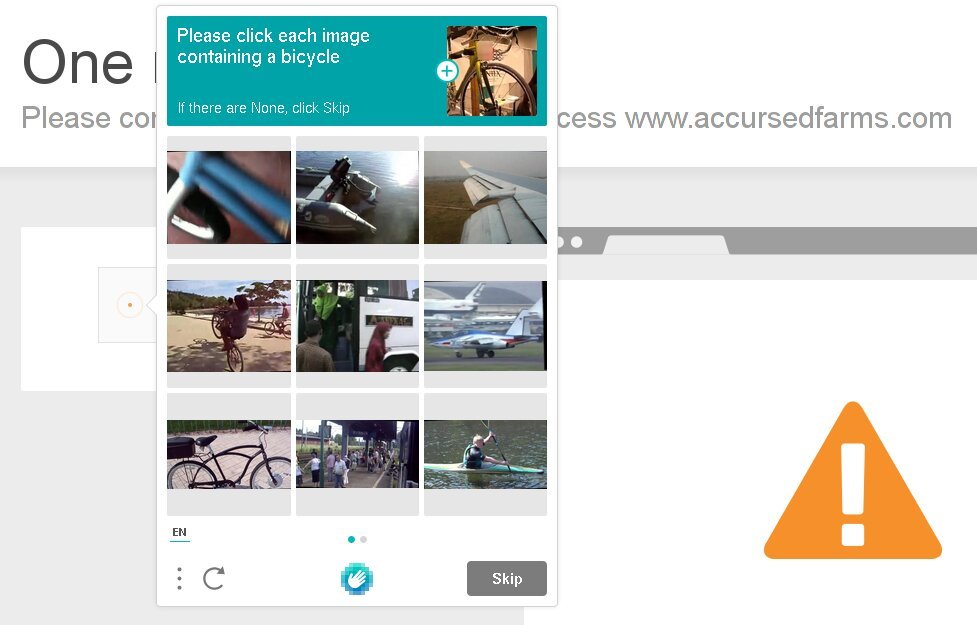977x625 pixels.
Task: Open the EN language selector
Action: [179, 532]
